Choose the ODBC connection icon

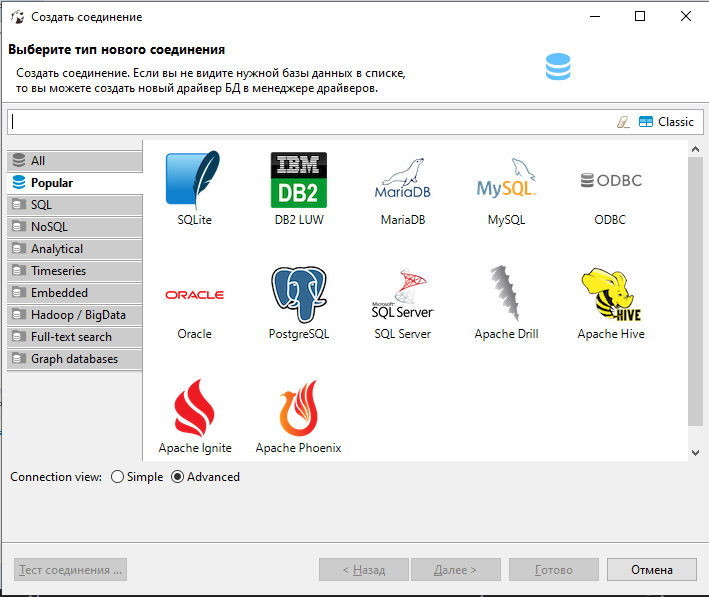click(x=611, y=180)
